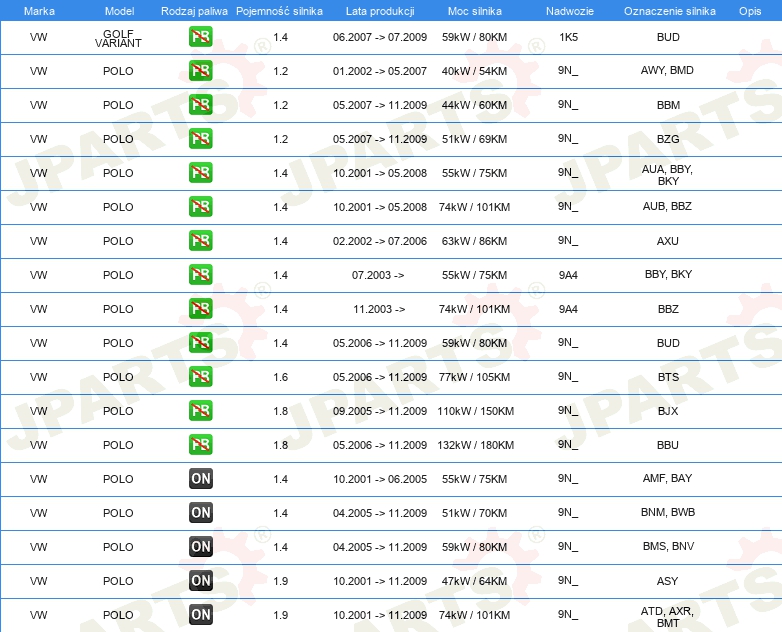Click the diesel ON icon for BNM, BWB
The width and height of the screenshot is (782, 632).
point(200,512)
